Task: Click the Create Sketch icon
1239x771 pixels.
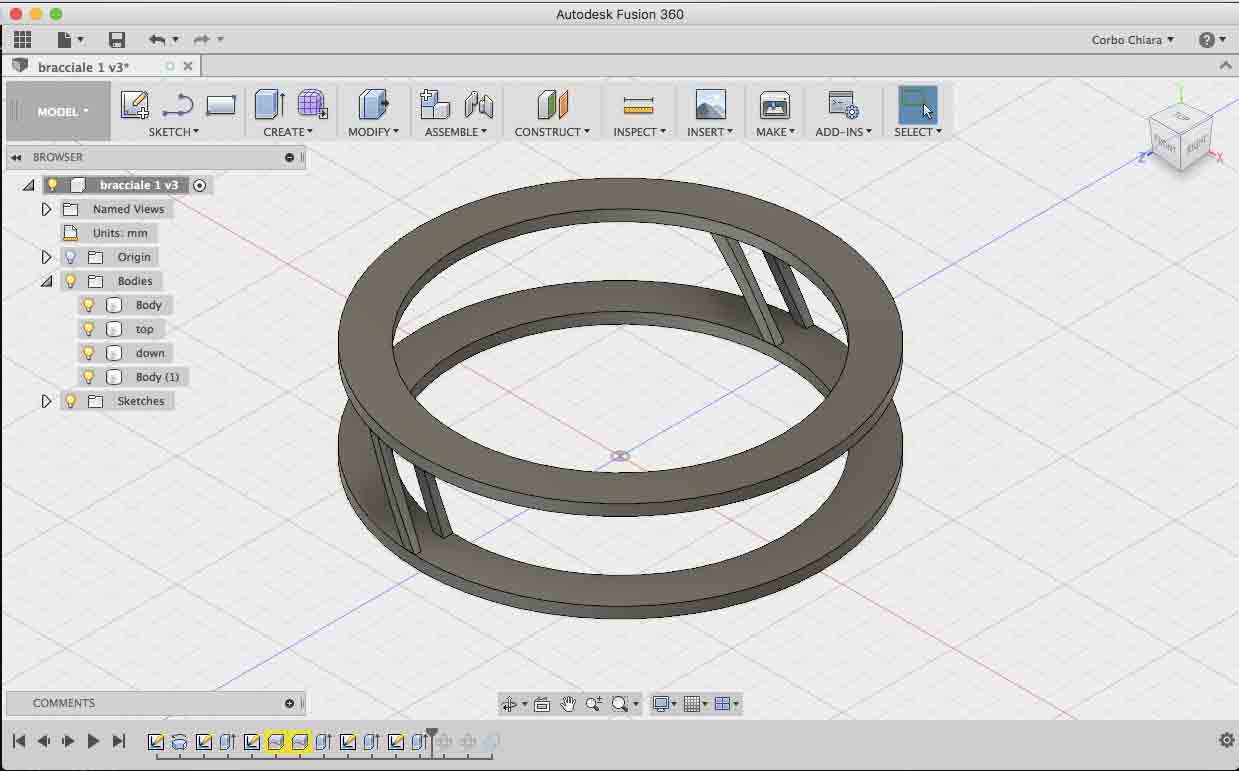Action: (x=134, y=104)
